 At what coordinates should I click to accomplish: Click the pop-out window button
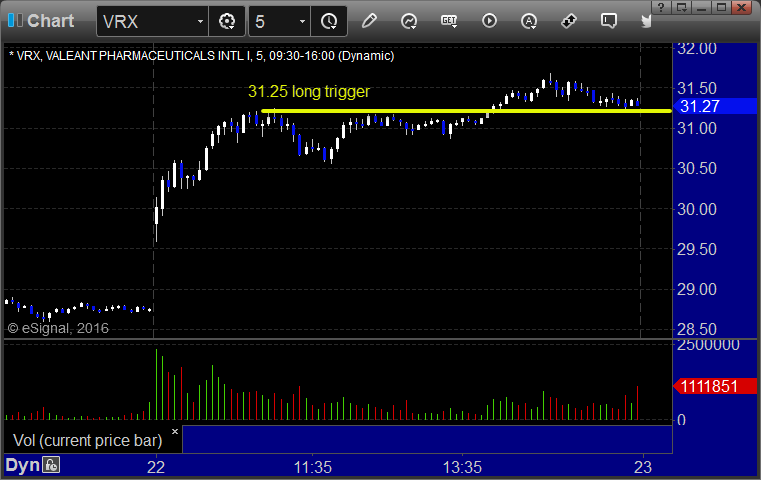coord(681,8)
